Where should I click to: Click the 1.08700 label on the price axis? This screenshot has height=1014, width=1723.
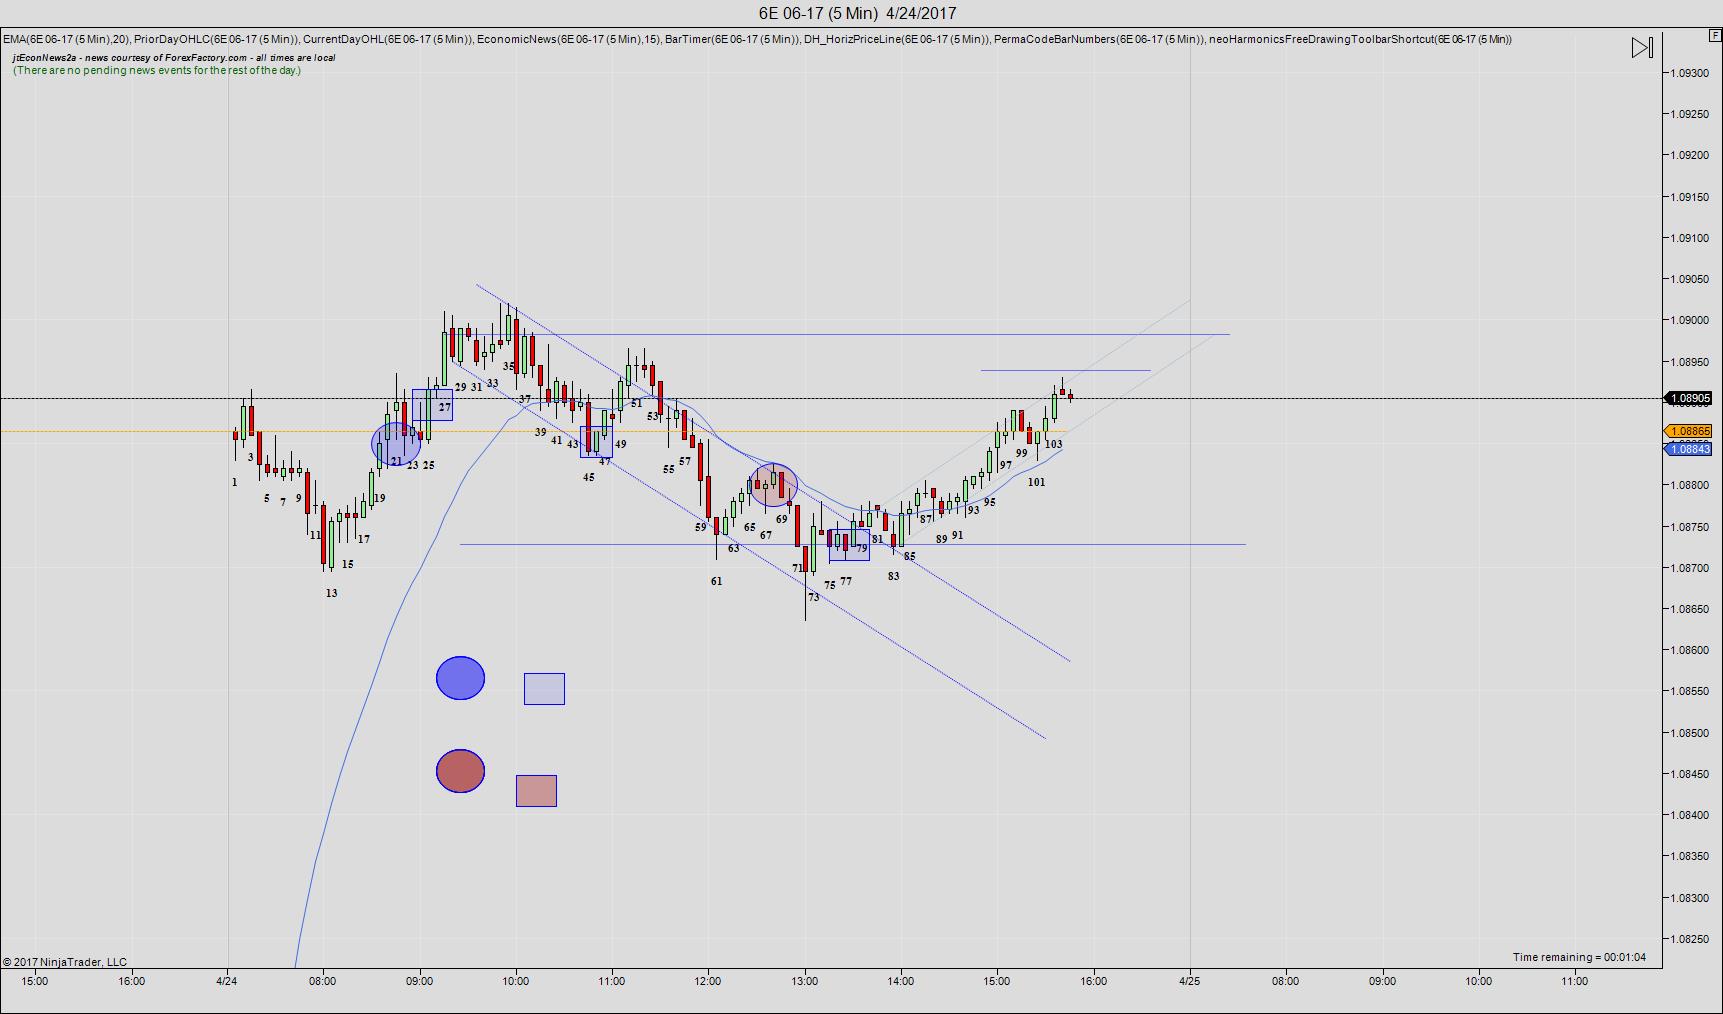click(x=1688, y=568)
